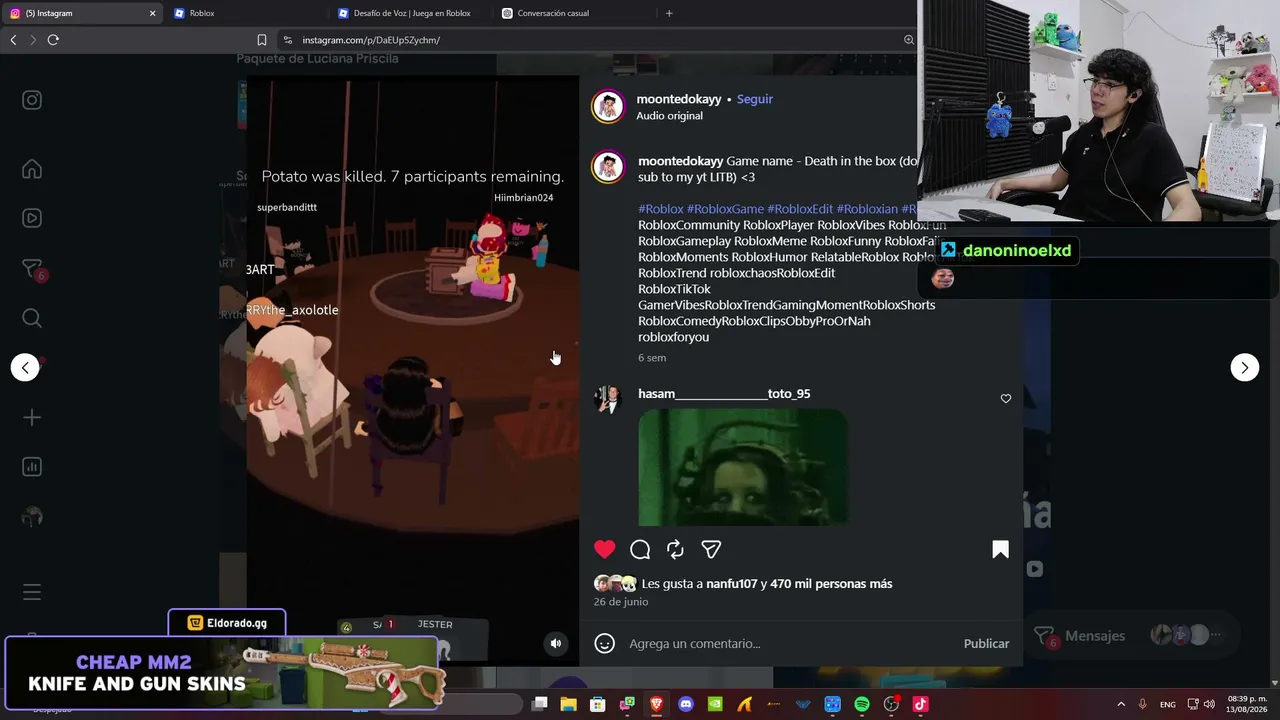Repost using the repost arrows icon
The height and width of the screenshot is (720, 1280).
pyautogui.click(x=675, y=549)
